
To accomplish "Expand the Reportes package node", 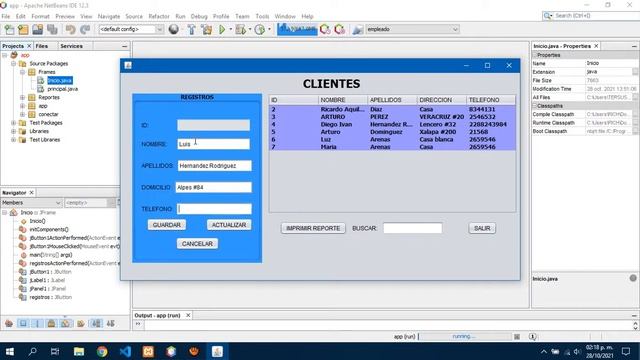I will [x=22, y=98].
